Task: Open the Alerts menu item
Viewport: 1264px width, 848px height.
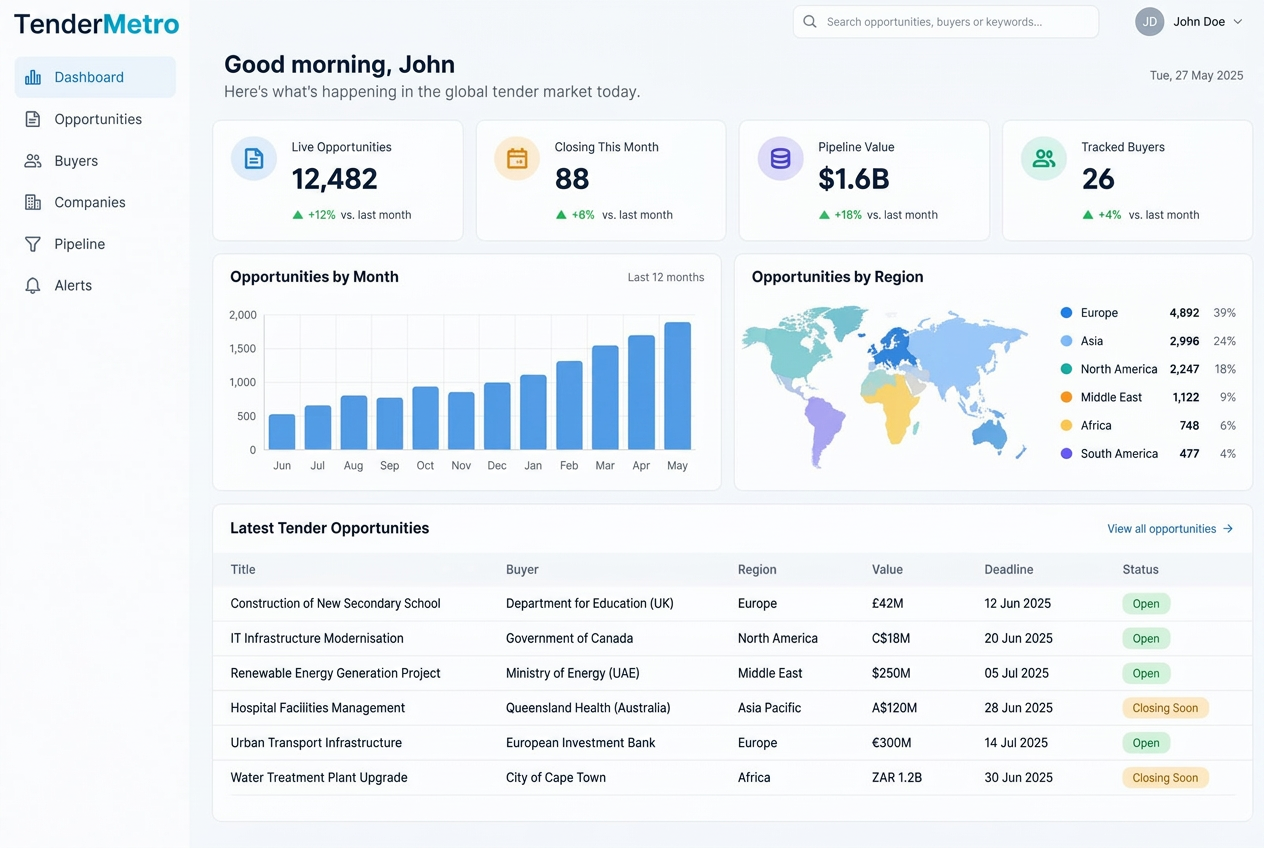Action: tap(95, 286)
